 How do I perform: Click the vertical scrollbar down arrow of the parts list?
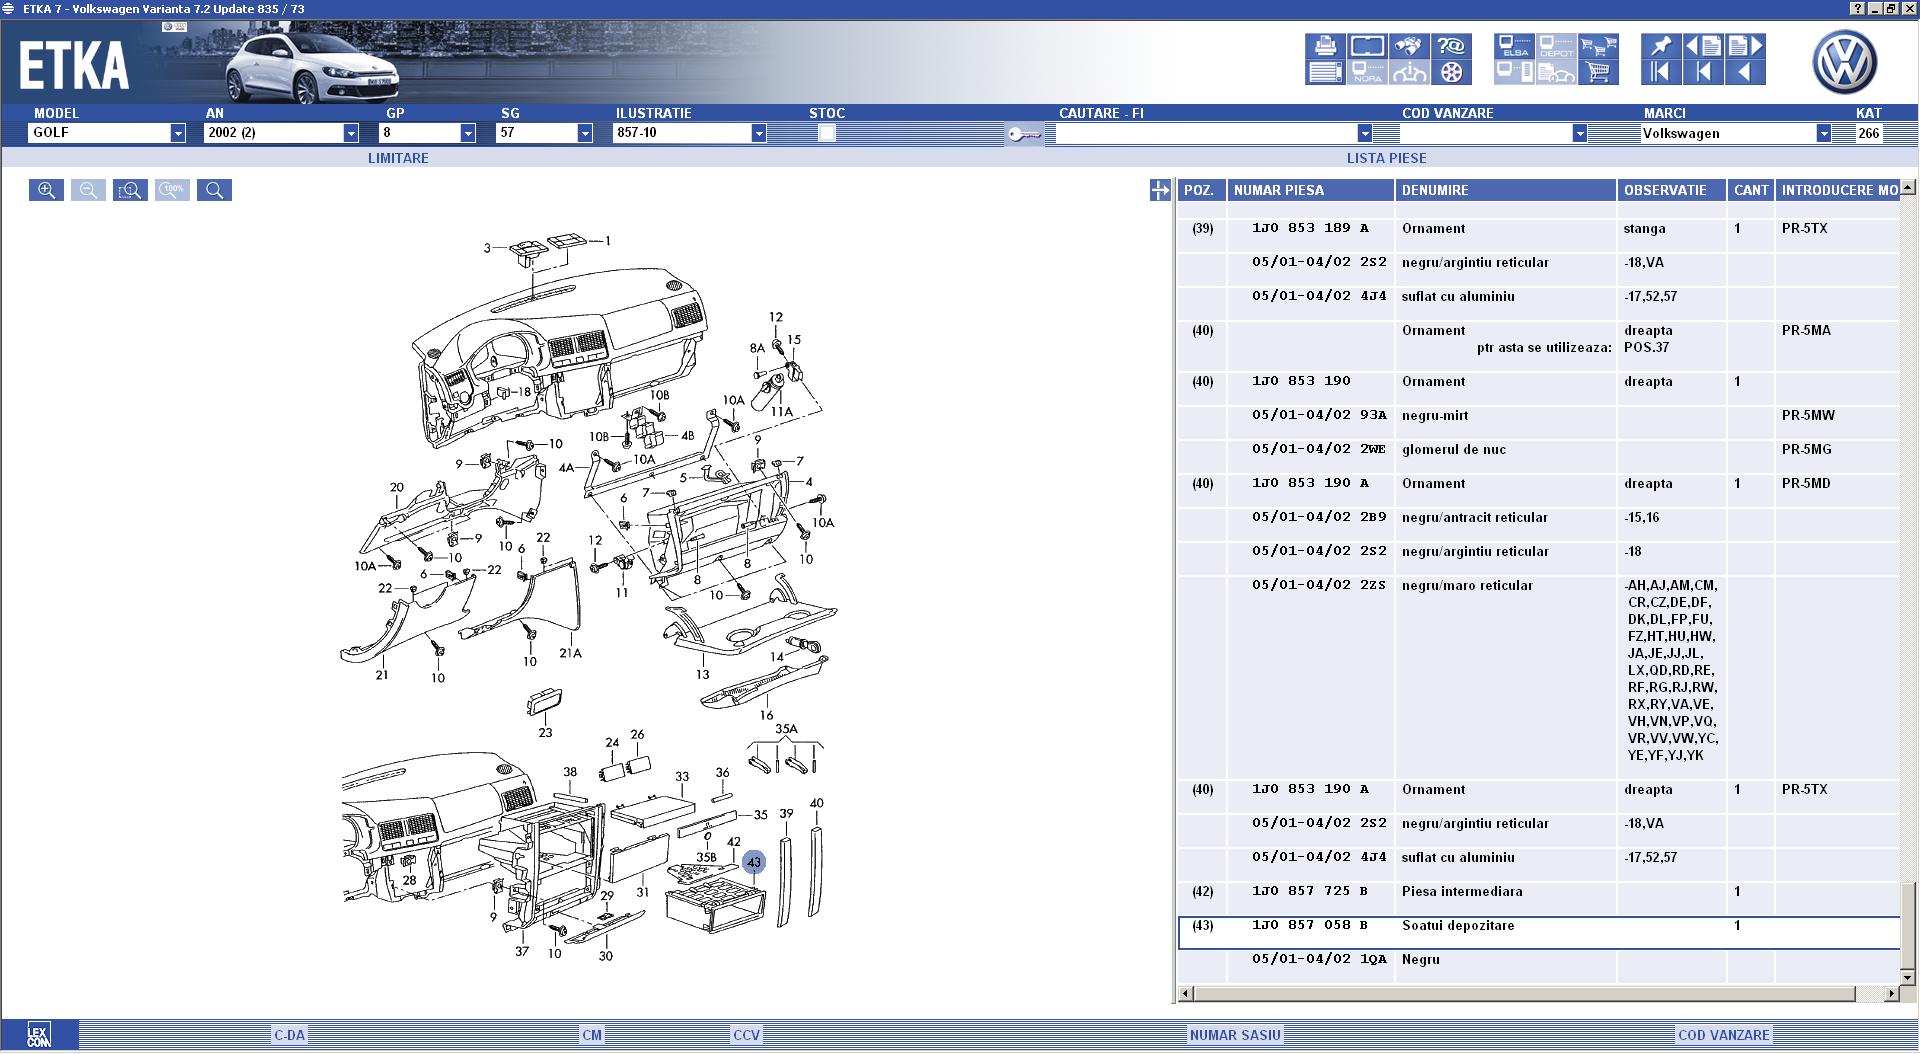(1908, 977)
